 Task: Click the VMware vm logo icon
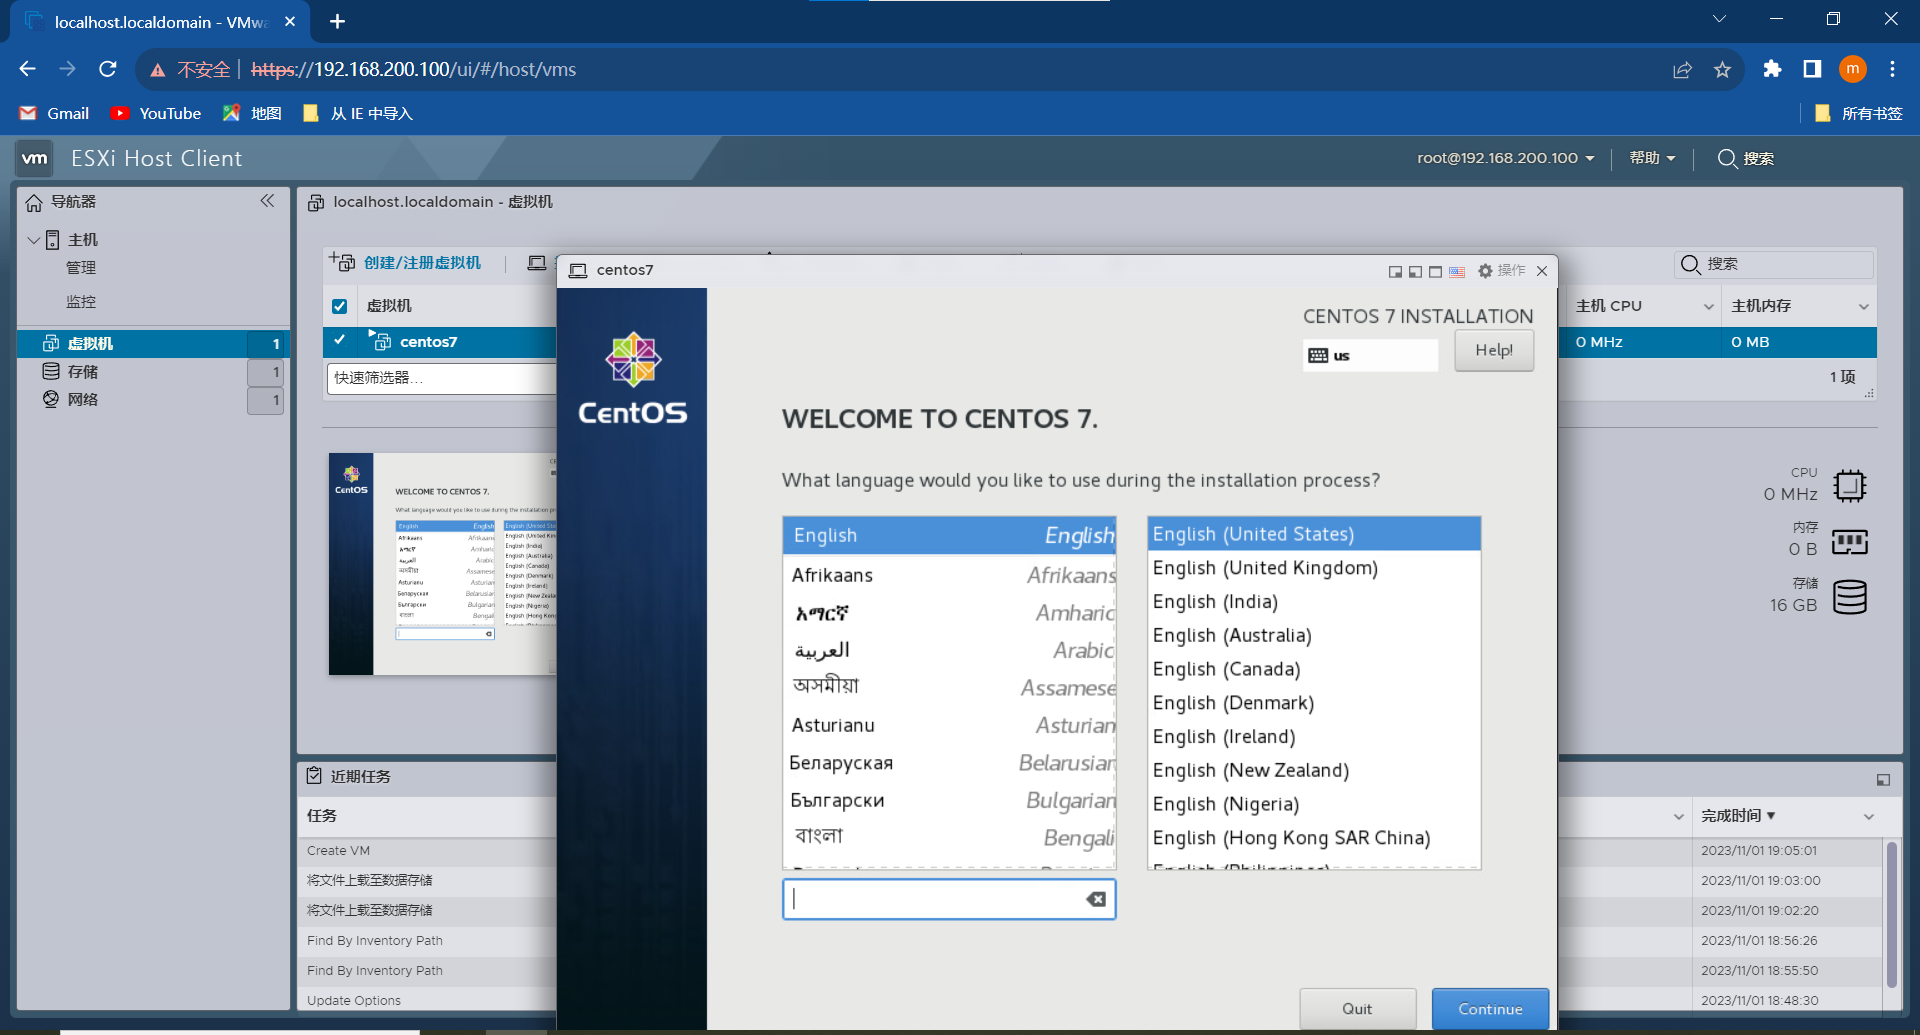coord(35,158)
